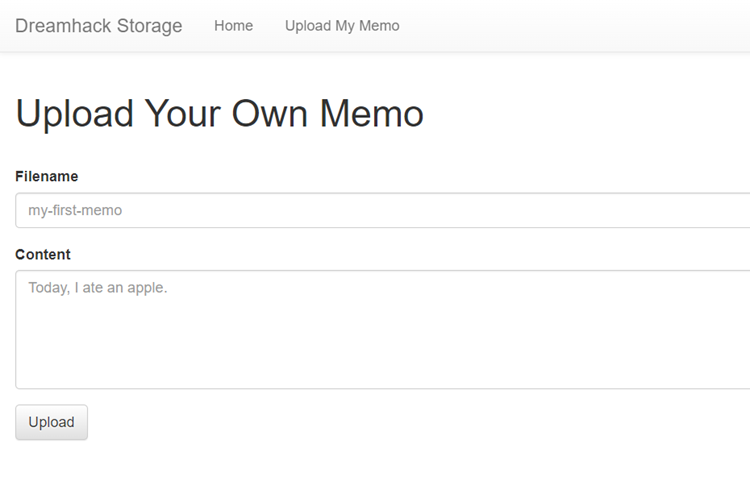Select Upload My Memo in the navbar
Screen dimensions: 750x498
coord(342,26)
